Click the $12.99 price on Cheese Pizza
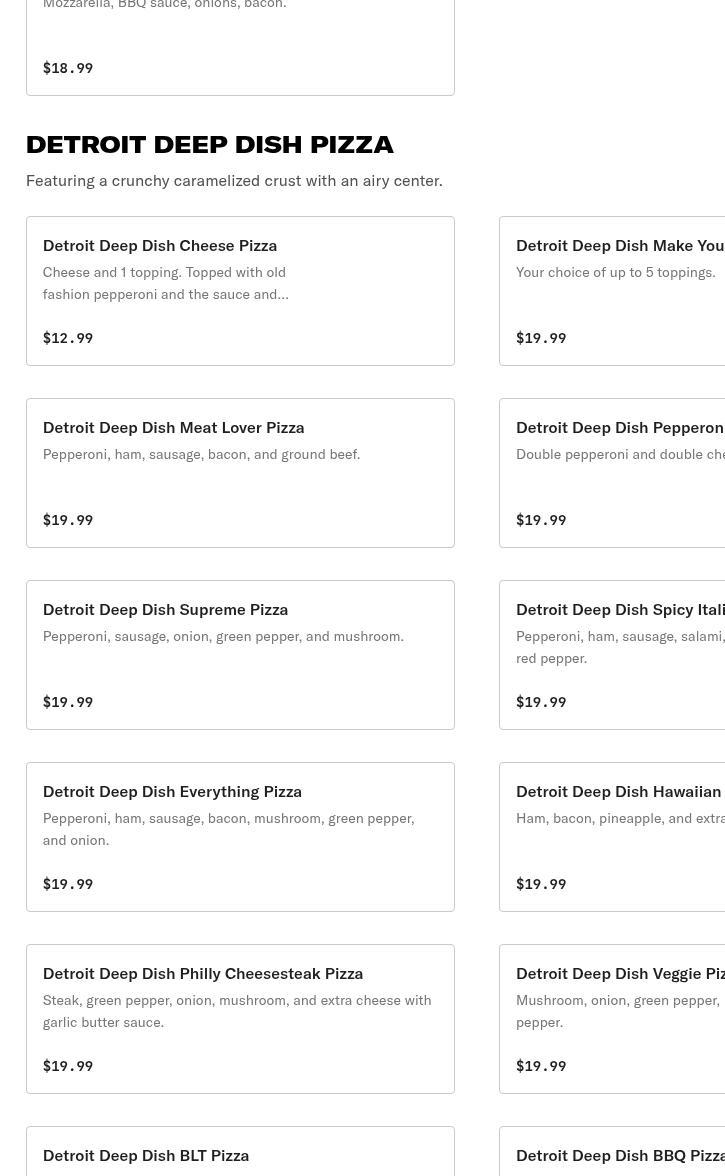The width and height of the screenshot is (725, 1176). 68,338
